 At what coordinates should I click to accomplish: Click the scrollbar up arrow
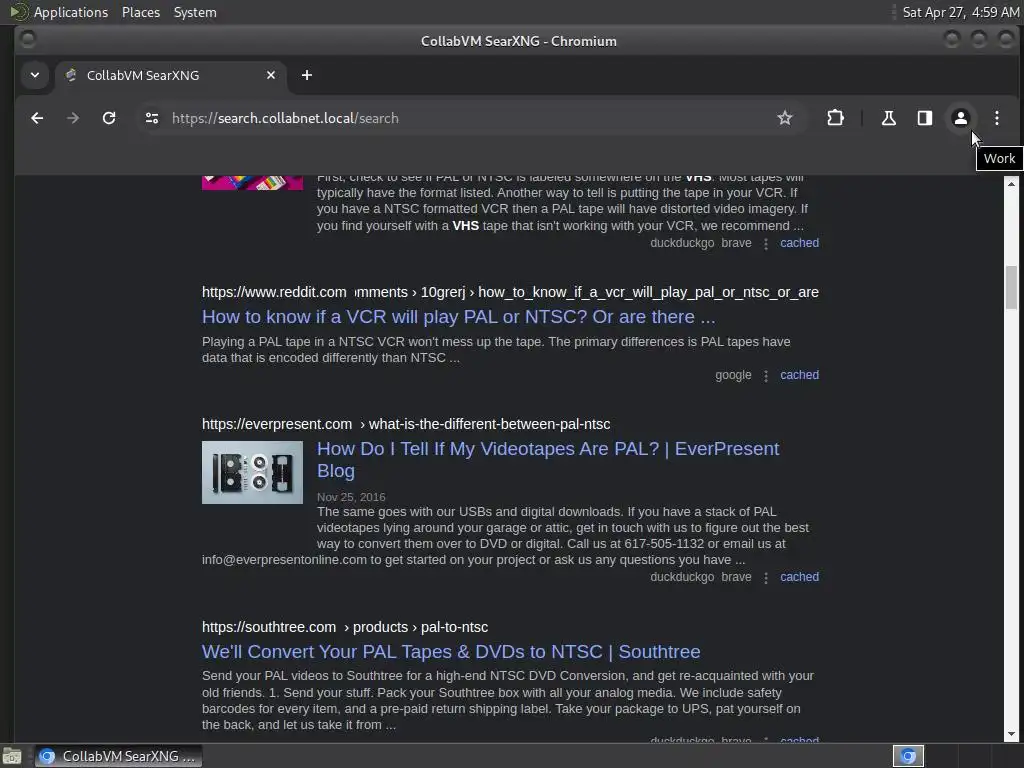pyautogui.click(x=1011, y=184)
